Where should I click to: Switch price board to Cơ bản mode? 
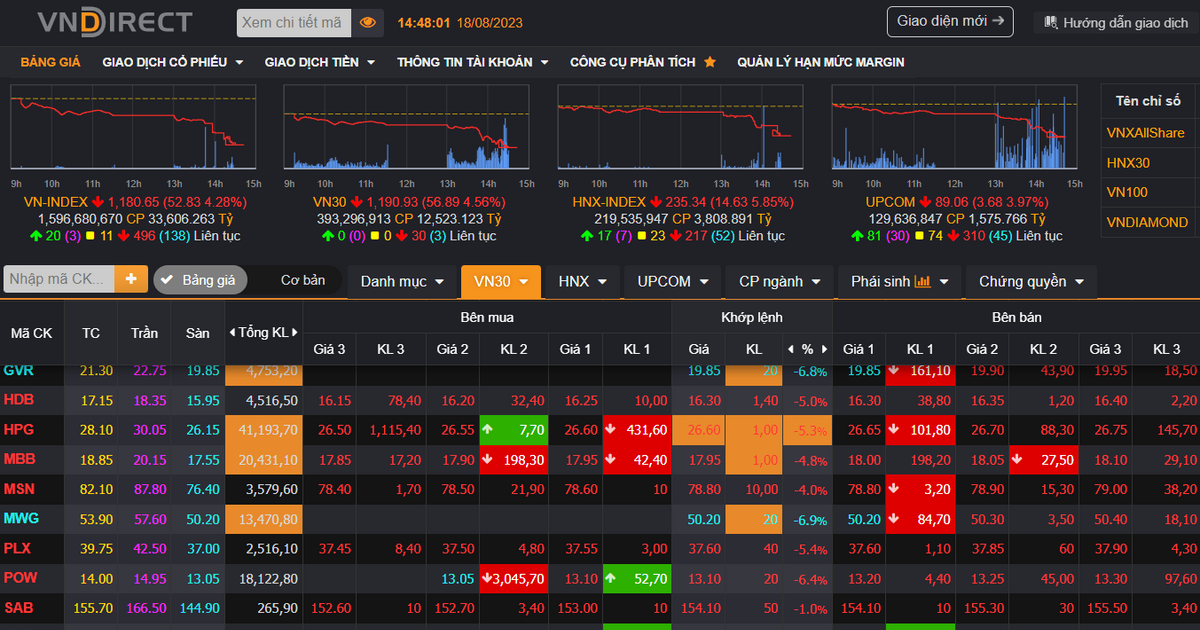[302, 280]
